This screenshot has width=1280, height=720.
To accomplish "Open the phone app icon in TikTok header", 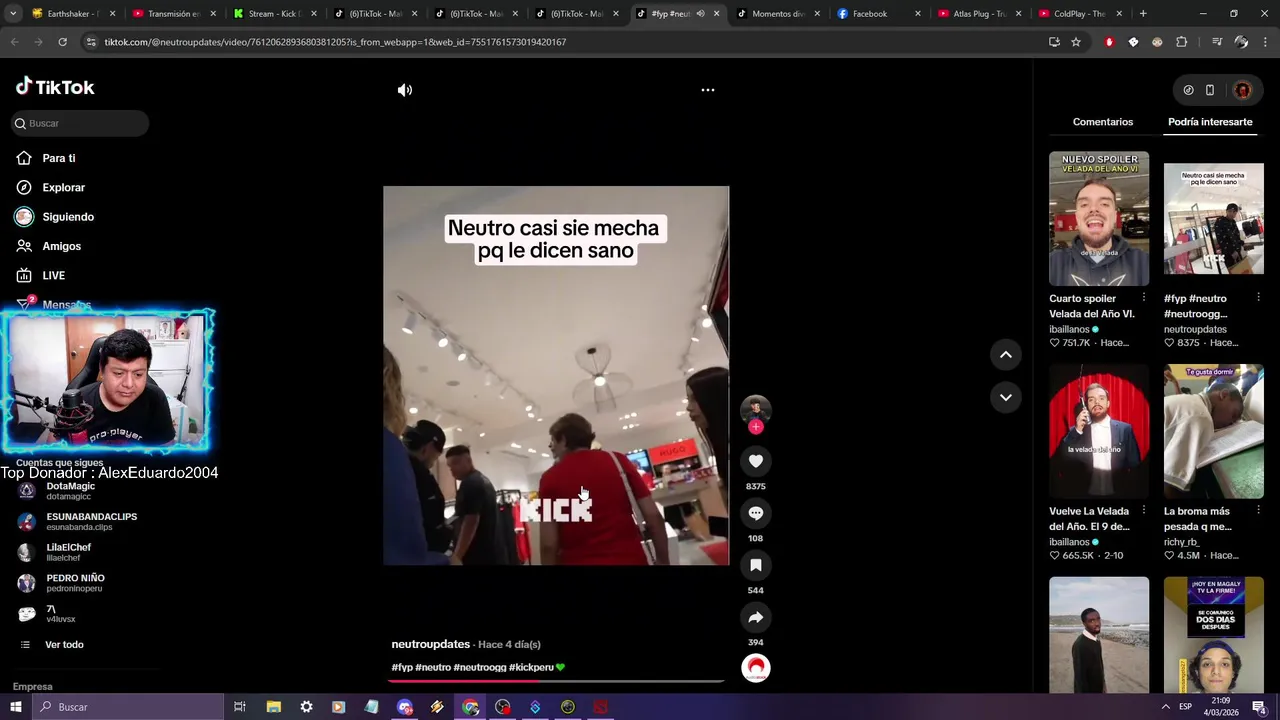I will [1210, 90].
